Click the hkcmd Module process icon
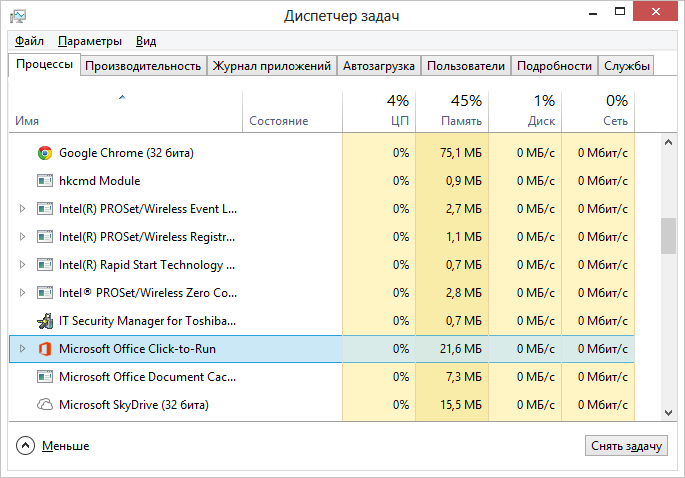 pyautogui.click(x=45, y=181)
